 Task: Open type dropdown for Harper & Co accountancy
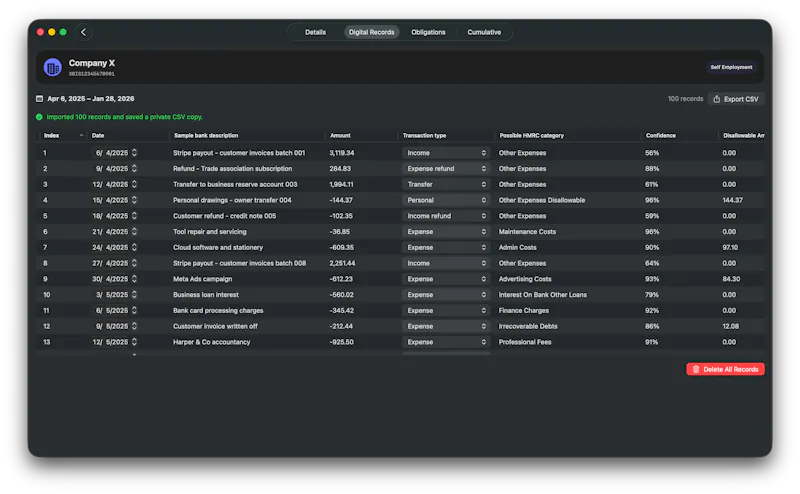click(446, 342)
